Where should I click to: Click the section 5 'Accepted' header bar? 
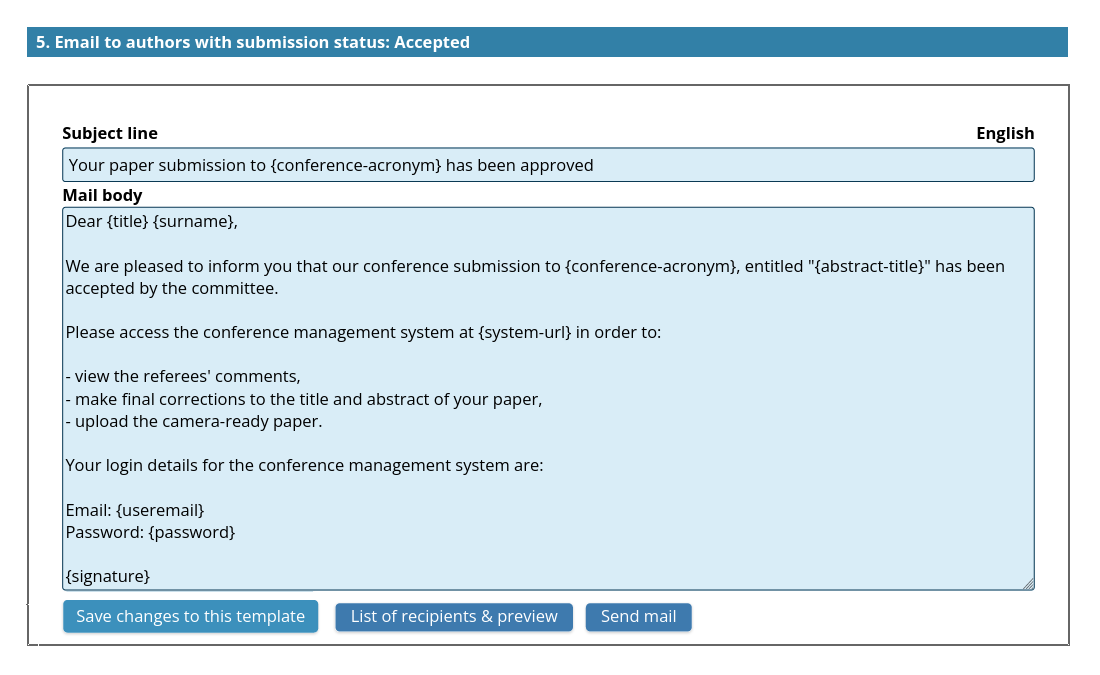[547, 42]
